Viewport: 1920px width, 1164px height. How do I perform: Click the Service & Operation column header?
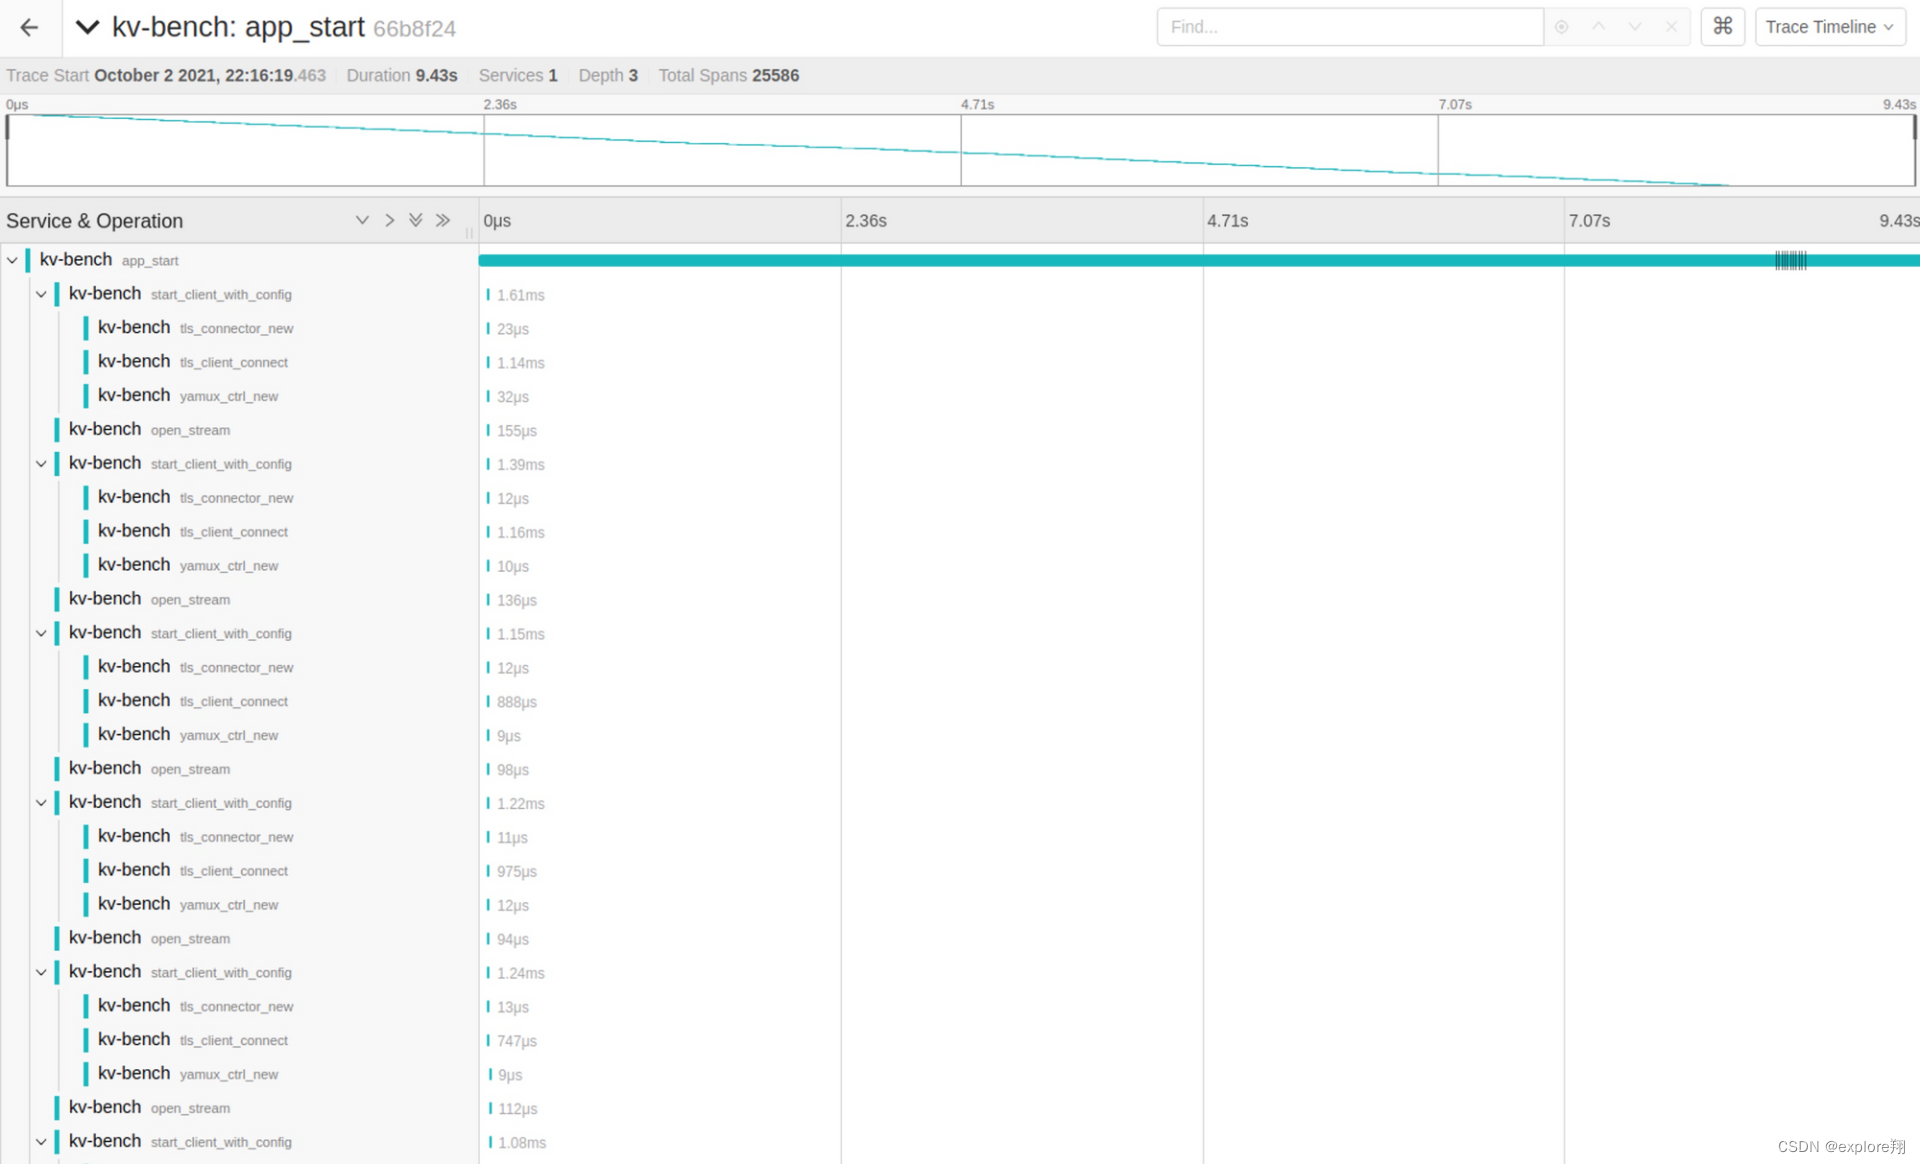point(95,221)
